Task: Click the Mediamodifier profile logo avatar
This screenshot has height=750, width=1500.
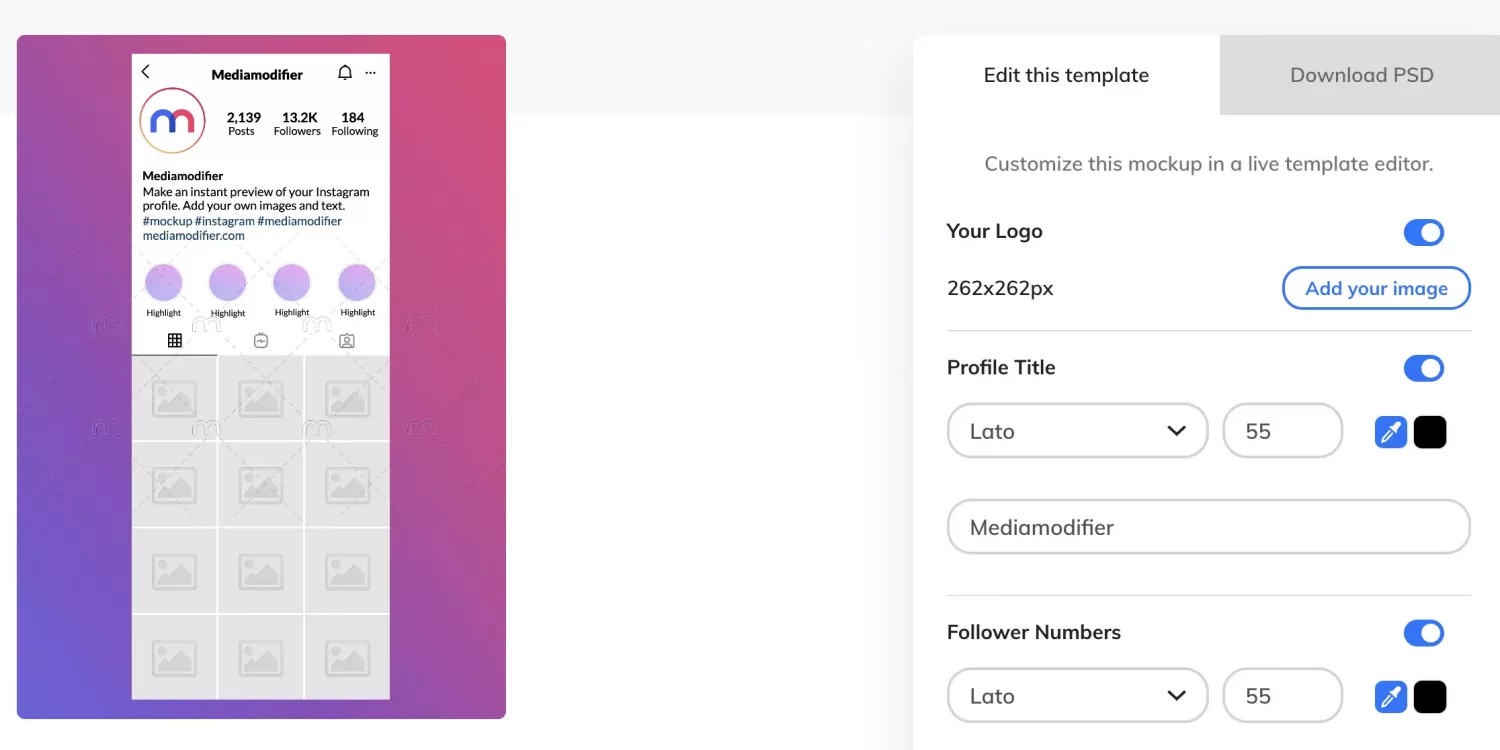Action: 172,121
